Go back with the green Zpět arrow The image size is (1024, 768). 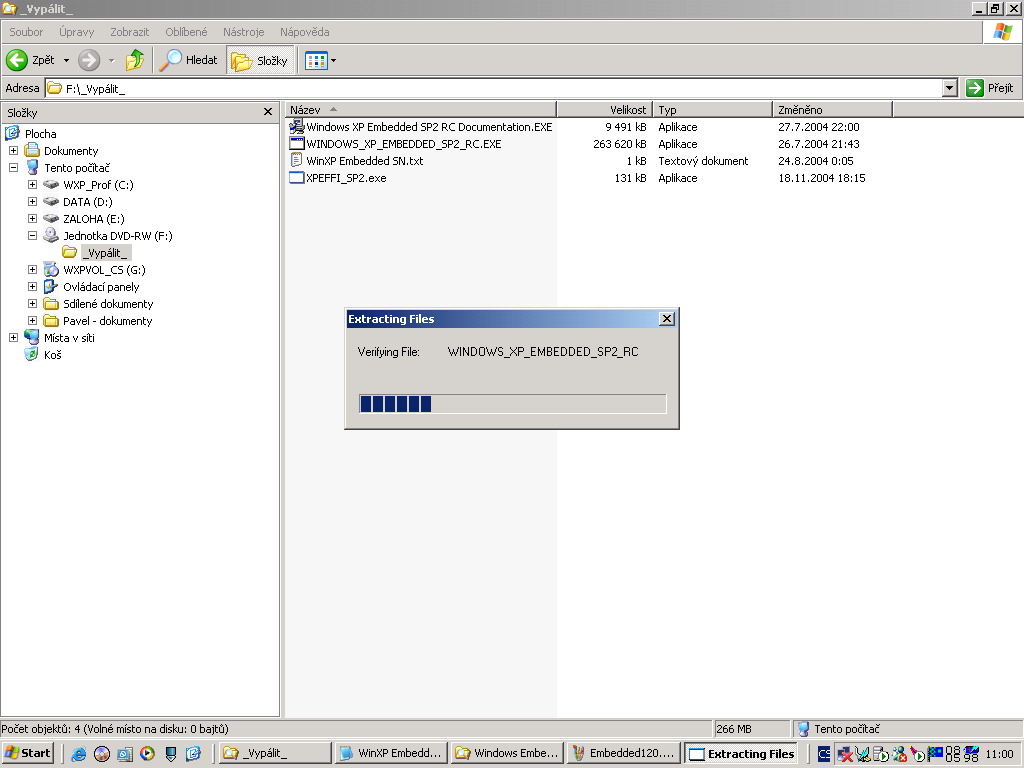pos(17,60)
